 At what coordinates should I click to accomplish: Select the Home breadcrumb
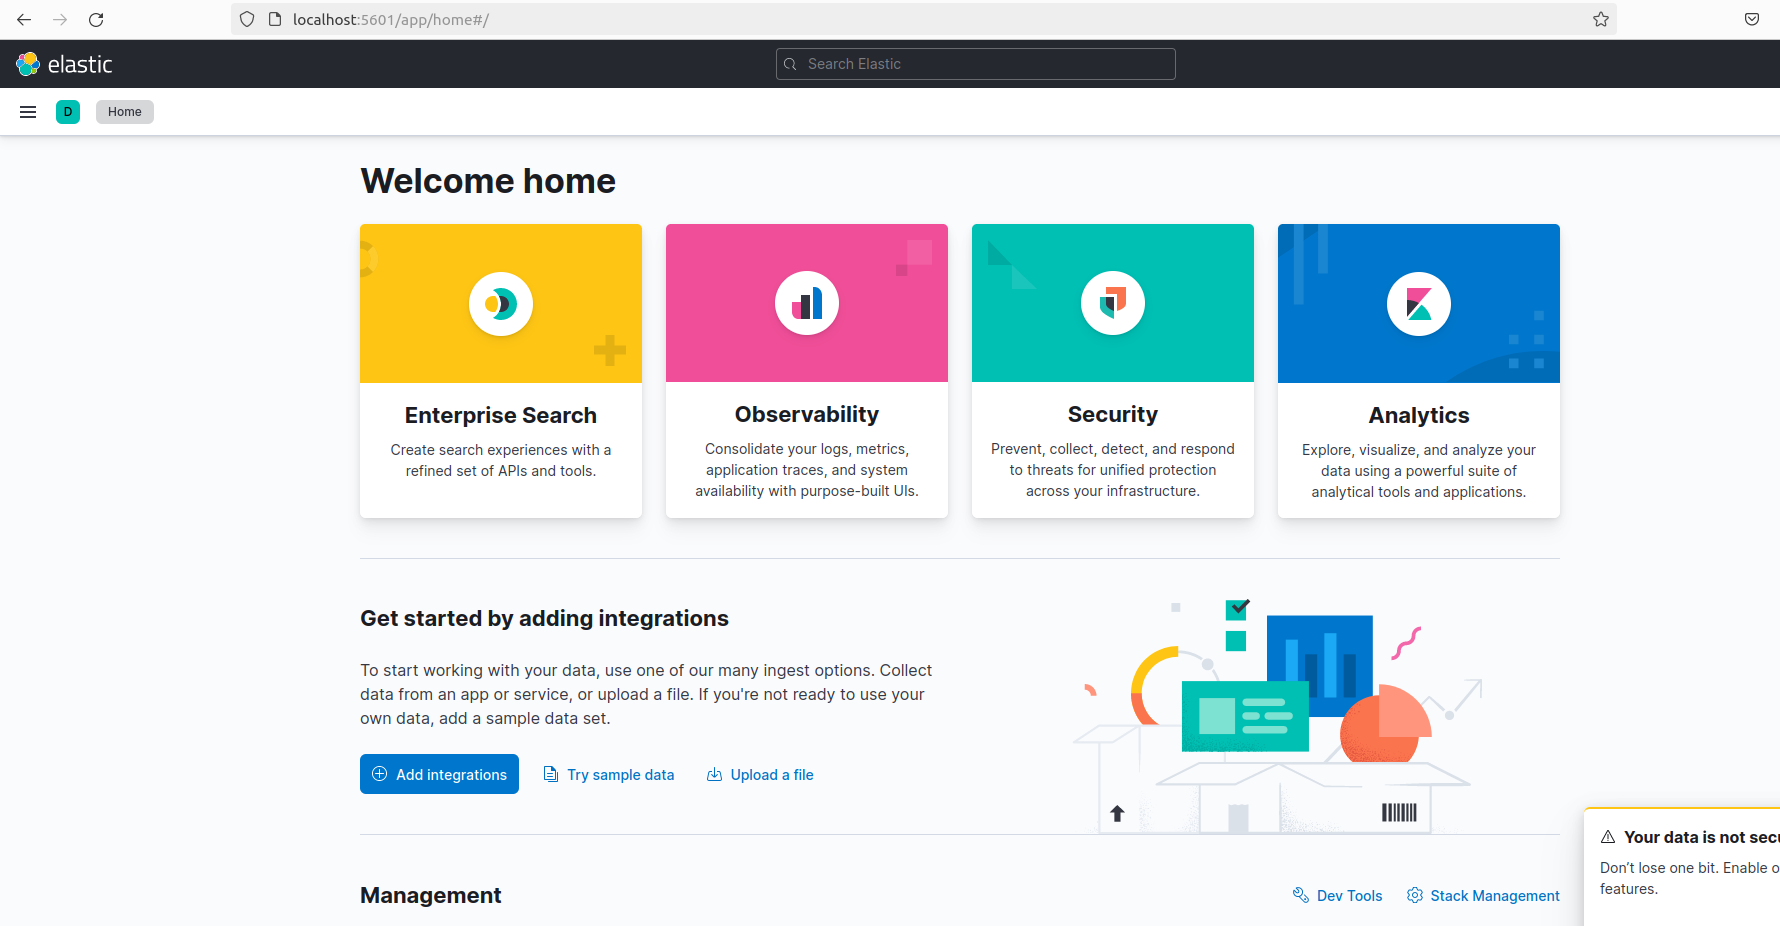click(125, 112)
